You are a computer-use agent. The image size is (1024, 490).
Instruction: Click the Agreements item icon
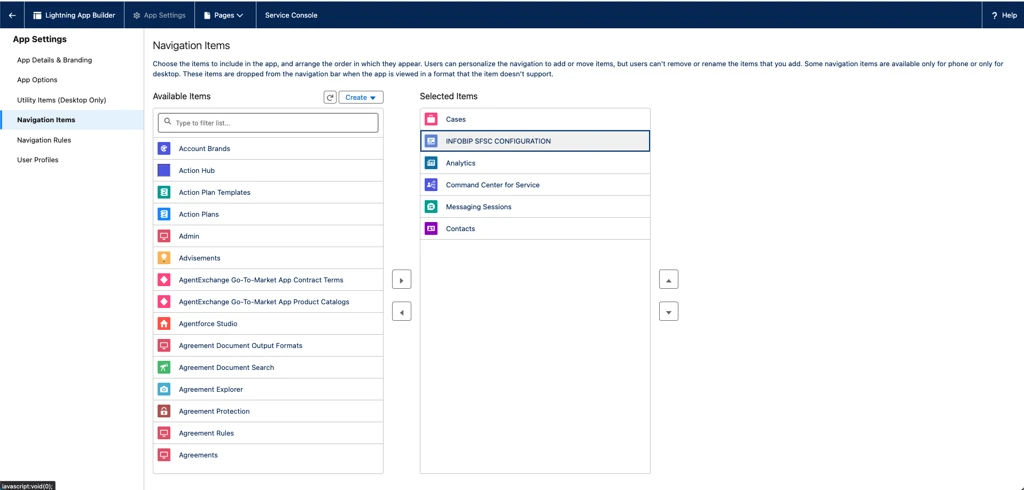[x=164, y=455]
